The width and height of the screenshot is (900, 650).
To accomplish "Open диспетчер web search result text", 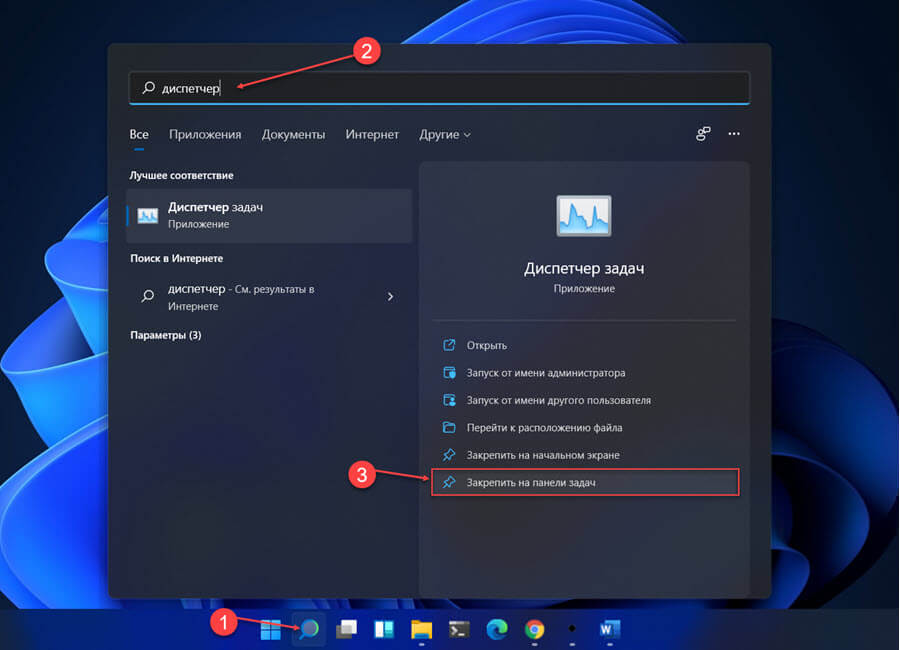I will pos(241,297).
